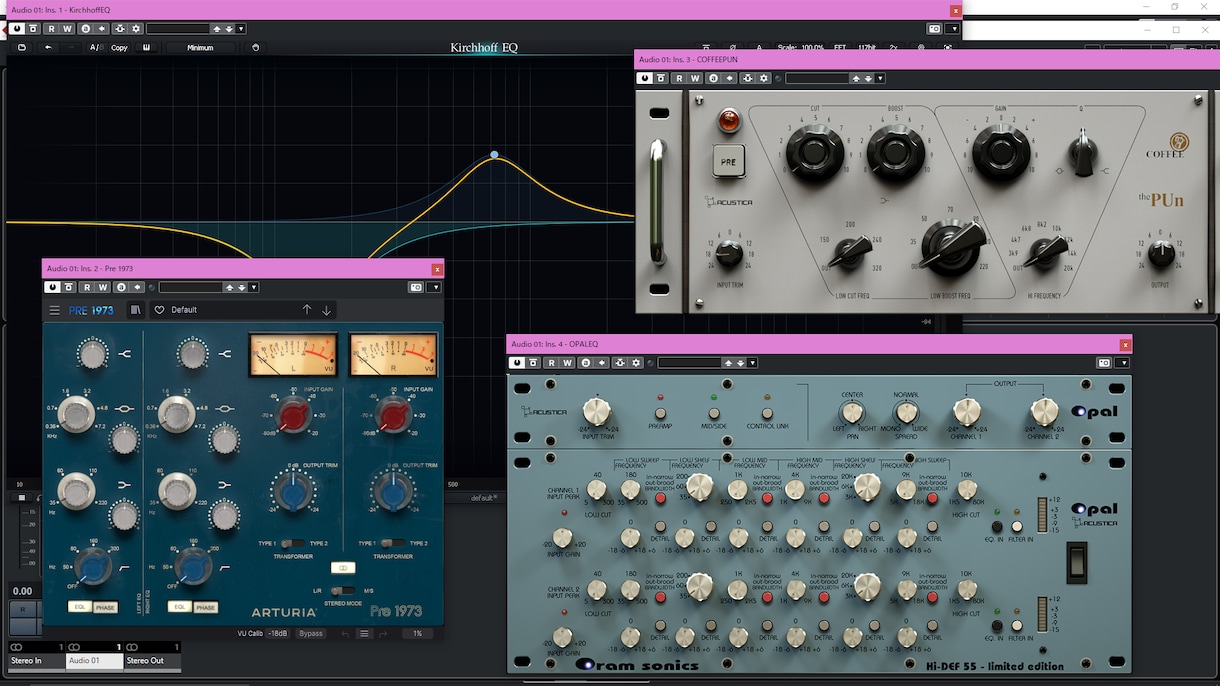Click the undo arrow in Kirchhoff EQ

48,47
